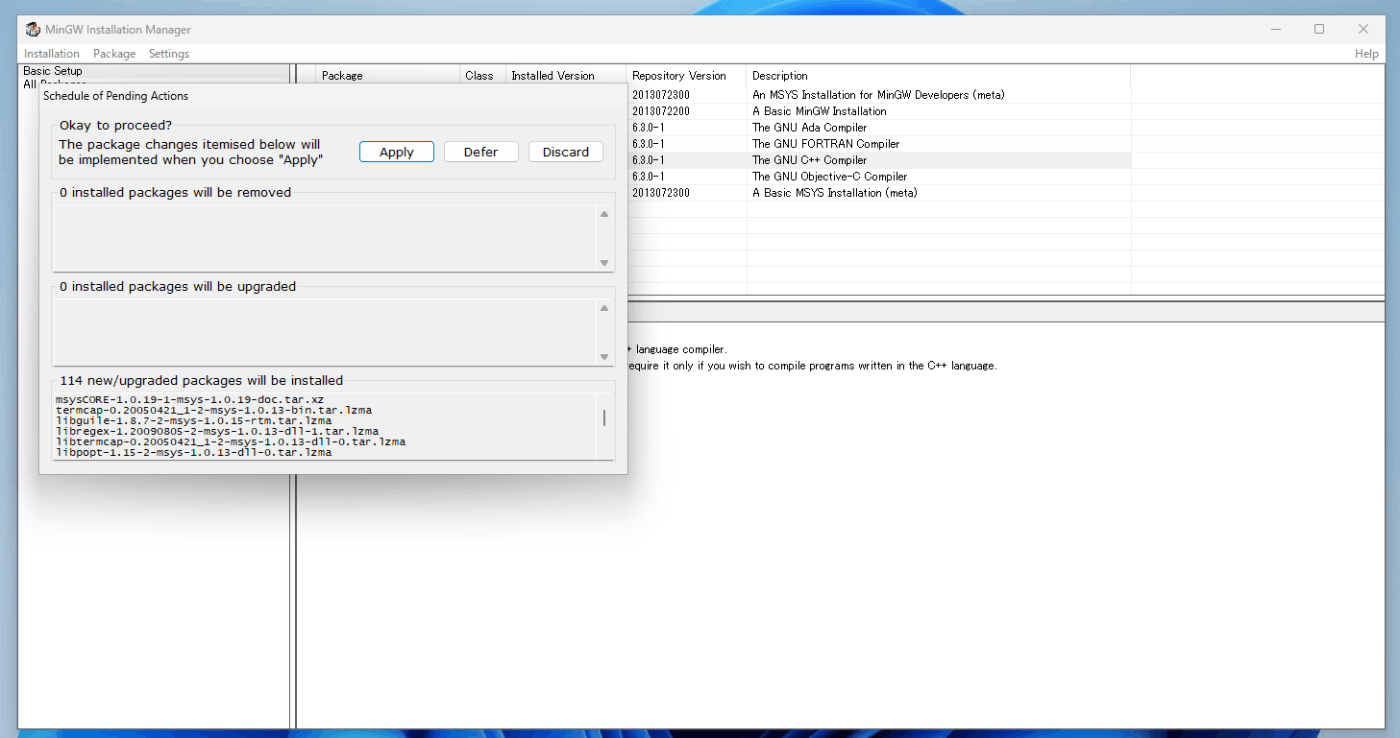Minimize the MinGW Installation Manager window

[x=1275, y=29]
